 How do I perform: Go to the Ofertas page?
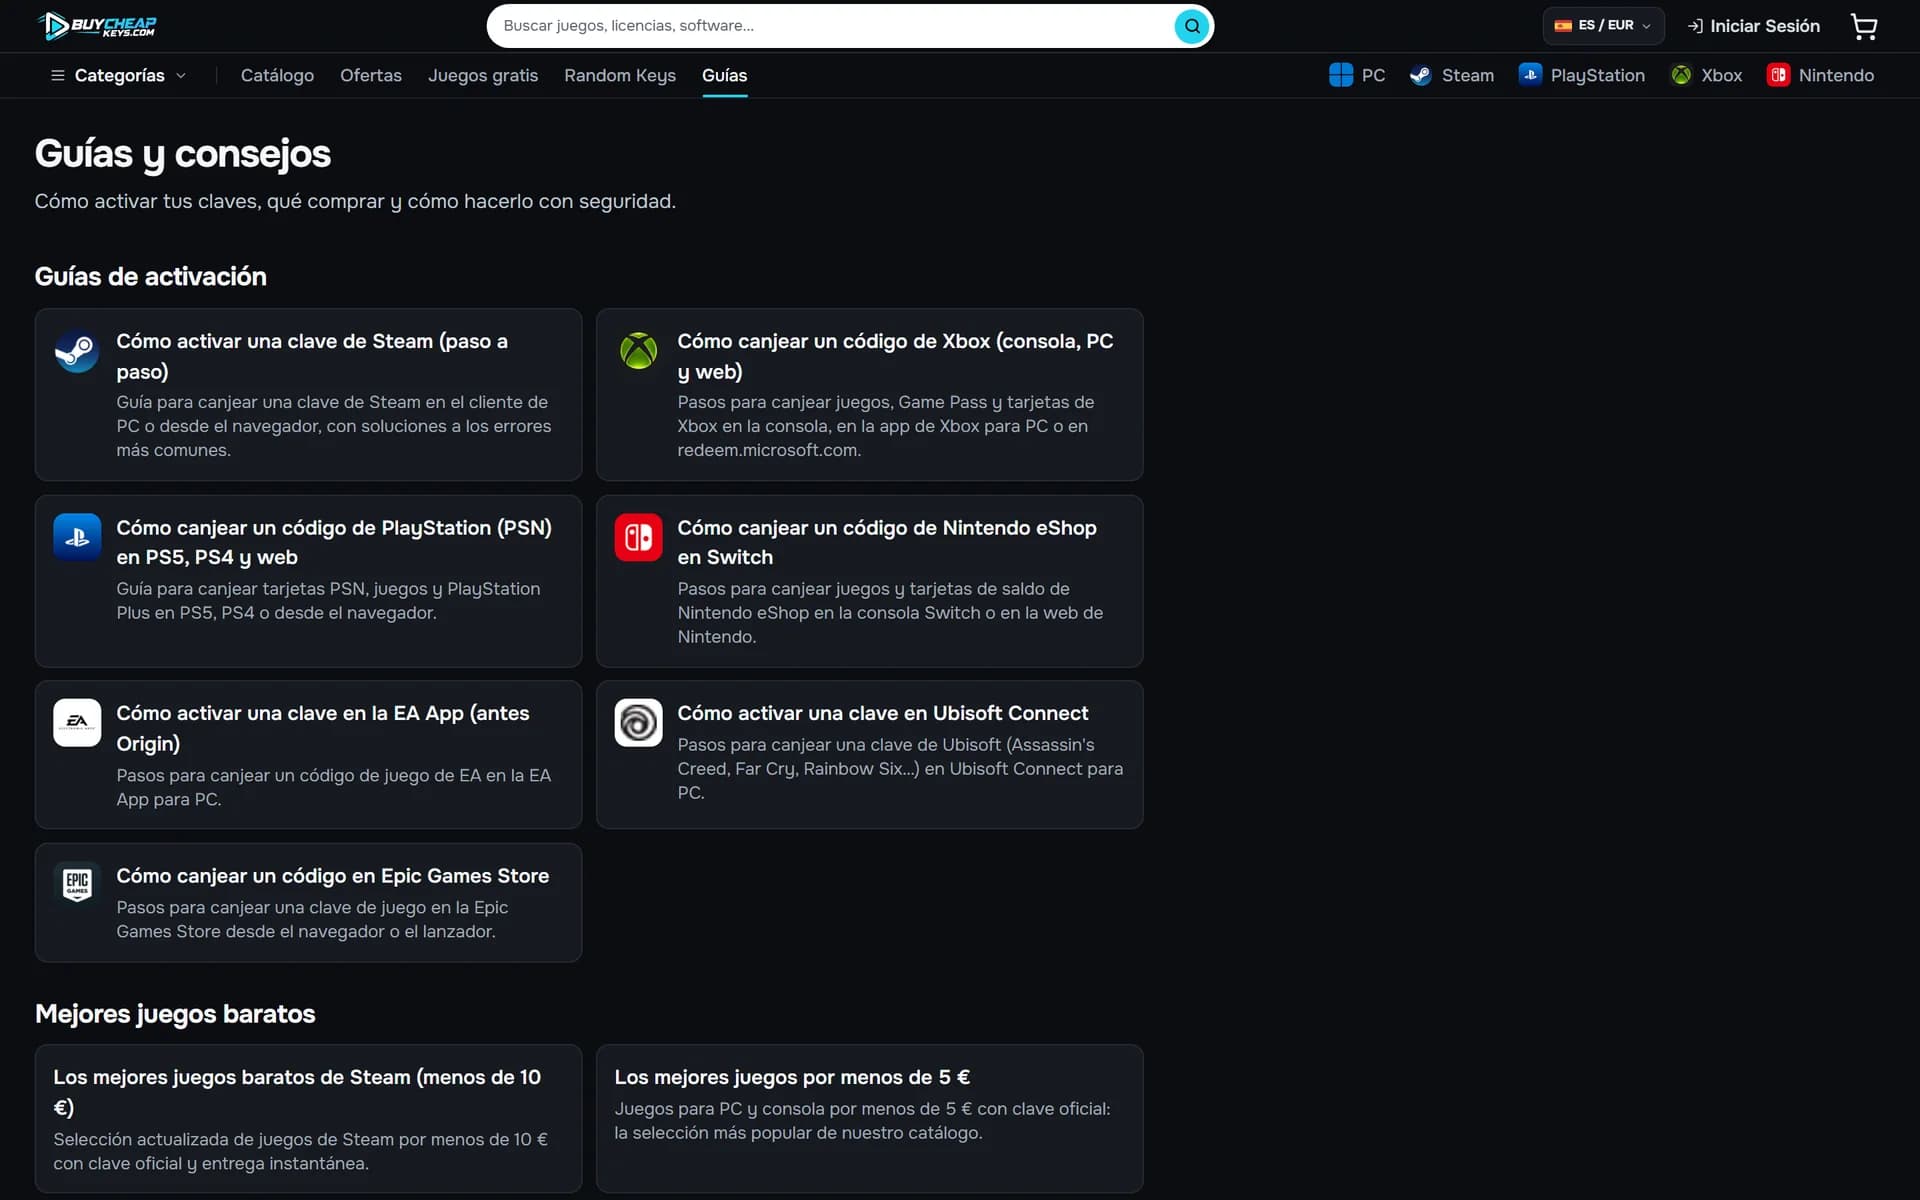[371, 75]
